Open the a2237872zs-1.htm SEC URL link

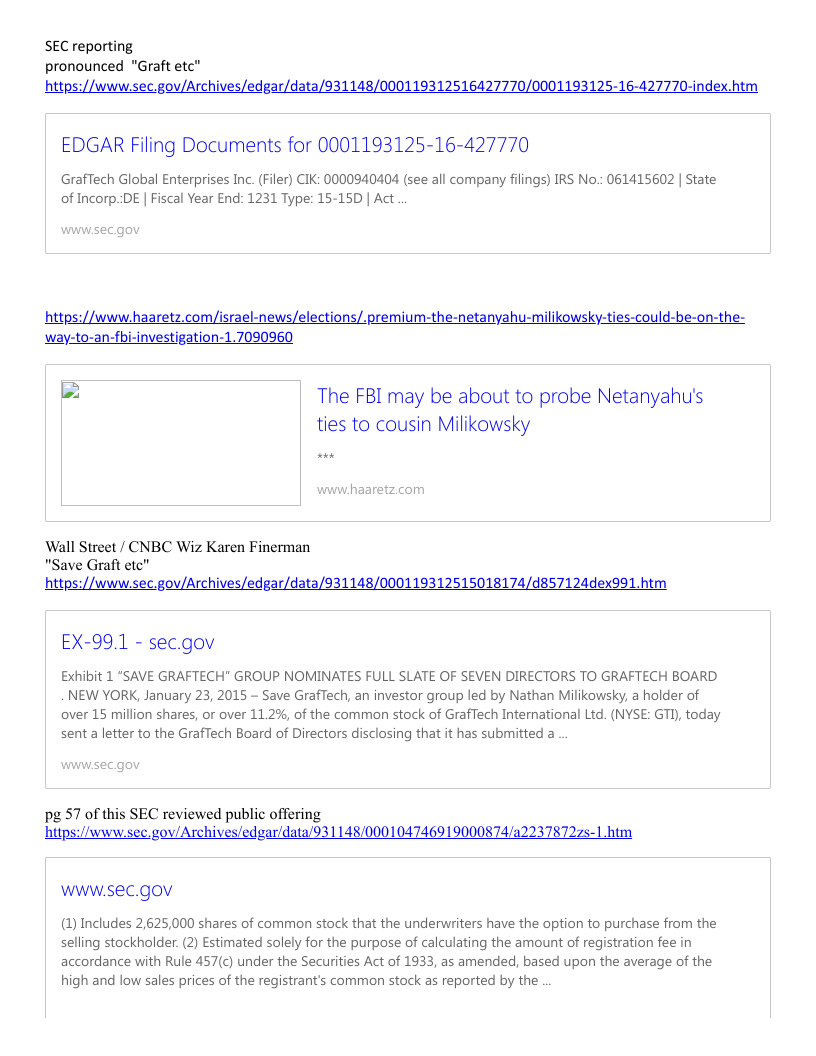(x=339, y=832)
